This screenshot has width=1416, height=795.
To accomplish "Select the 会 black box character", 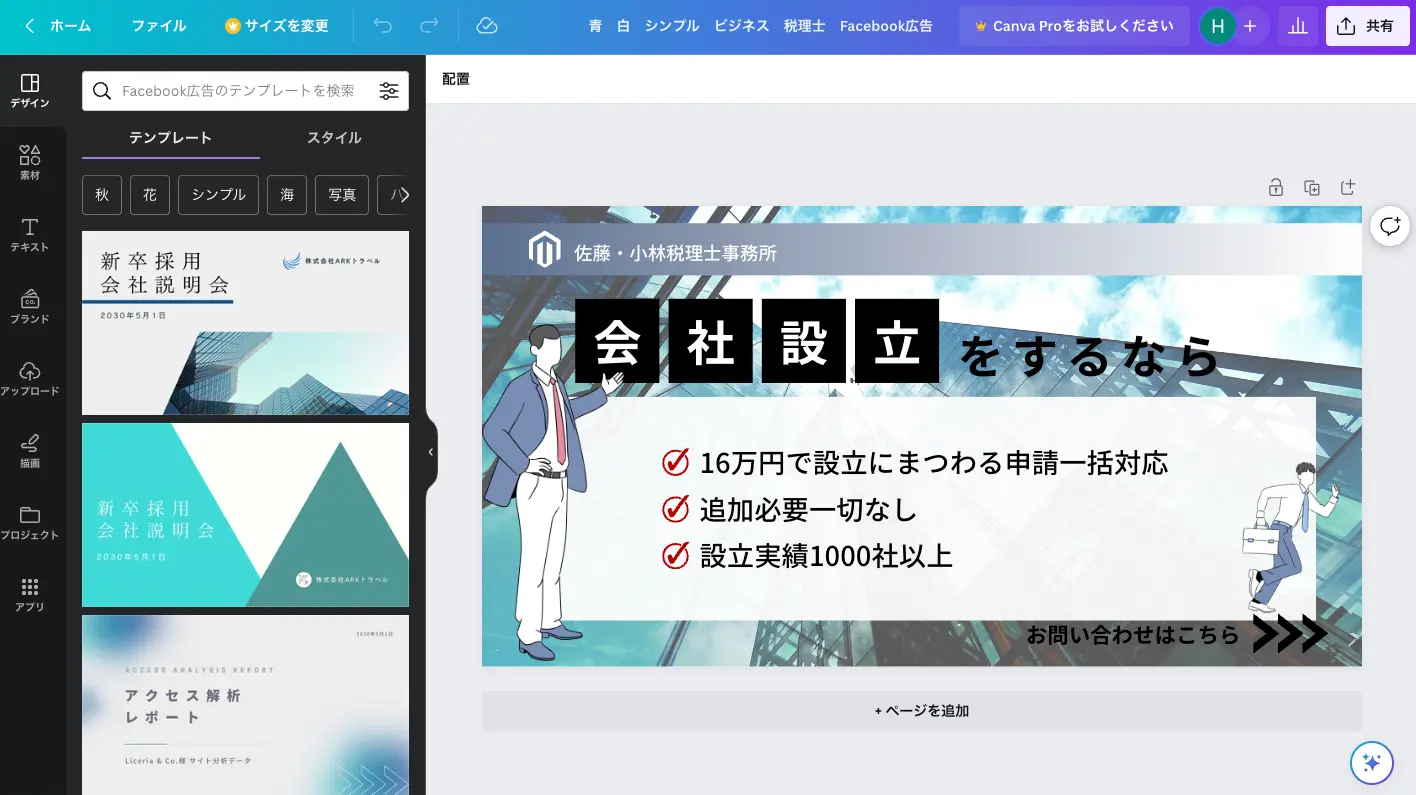I will click(617, 341).
